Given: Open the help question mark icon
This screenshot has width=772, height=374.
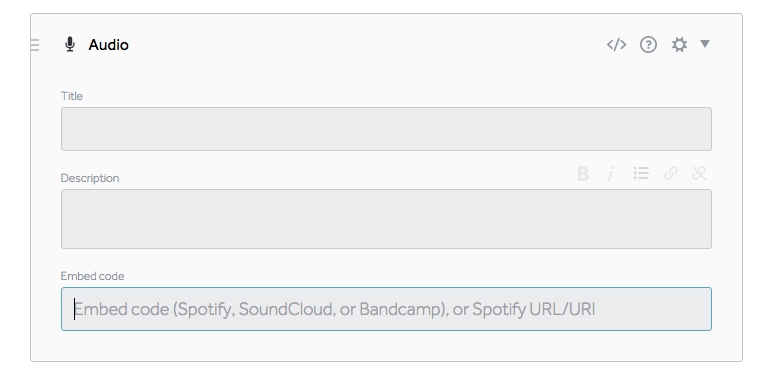Looking at the screenshot, I should click(648, 45).
